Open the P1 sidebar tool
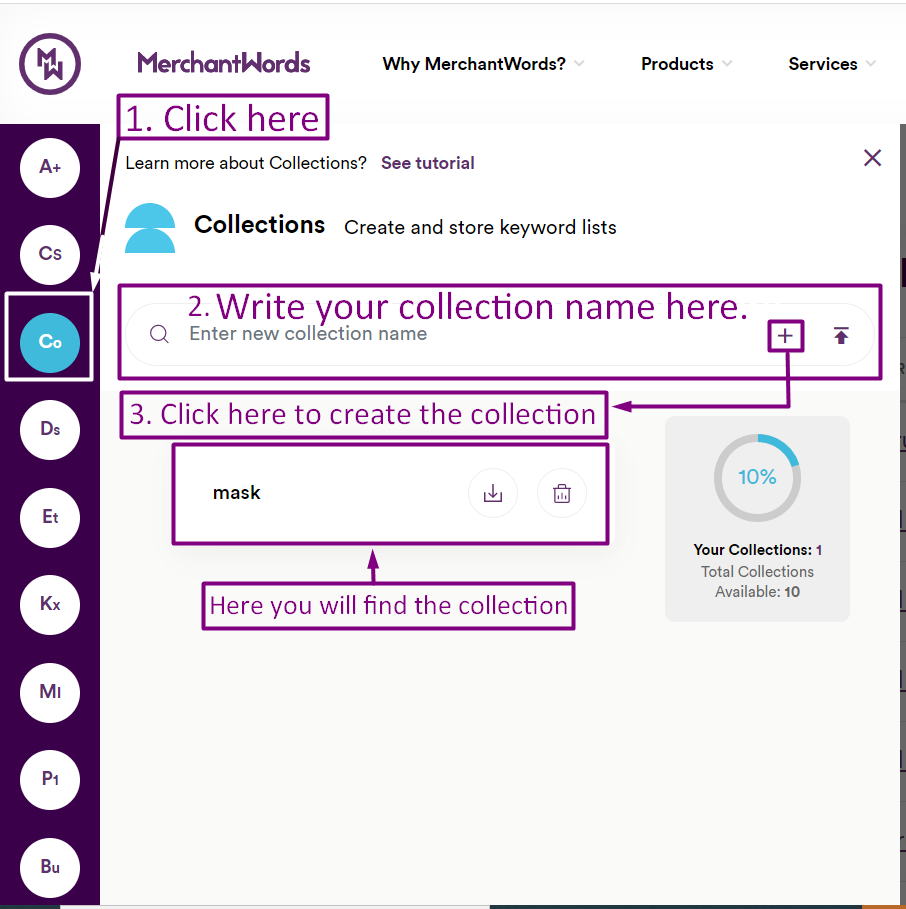Image resolution: width=906 pixels, height=909 pixels. (x=50, y=779)
